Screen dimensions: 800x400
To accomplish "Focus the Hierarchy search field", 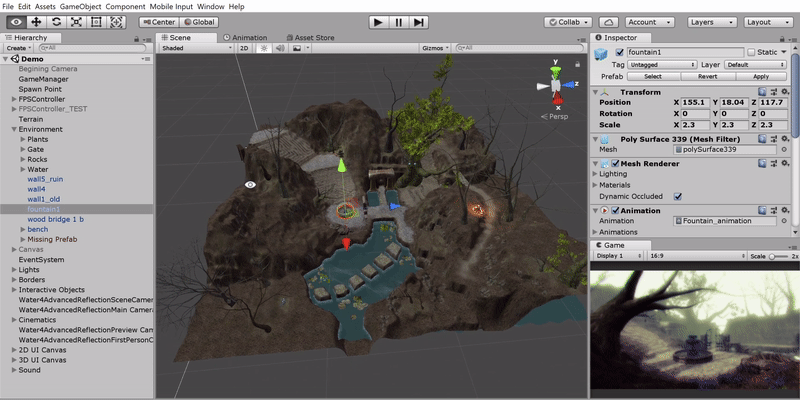I will coord(92,48).
